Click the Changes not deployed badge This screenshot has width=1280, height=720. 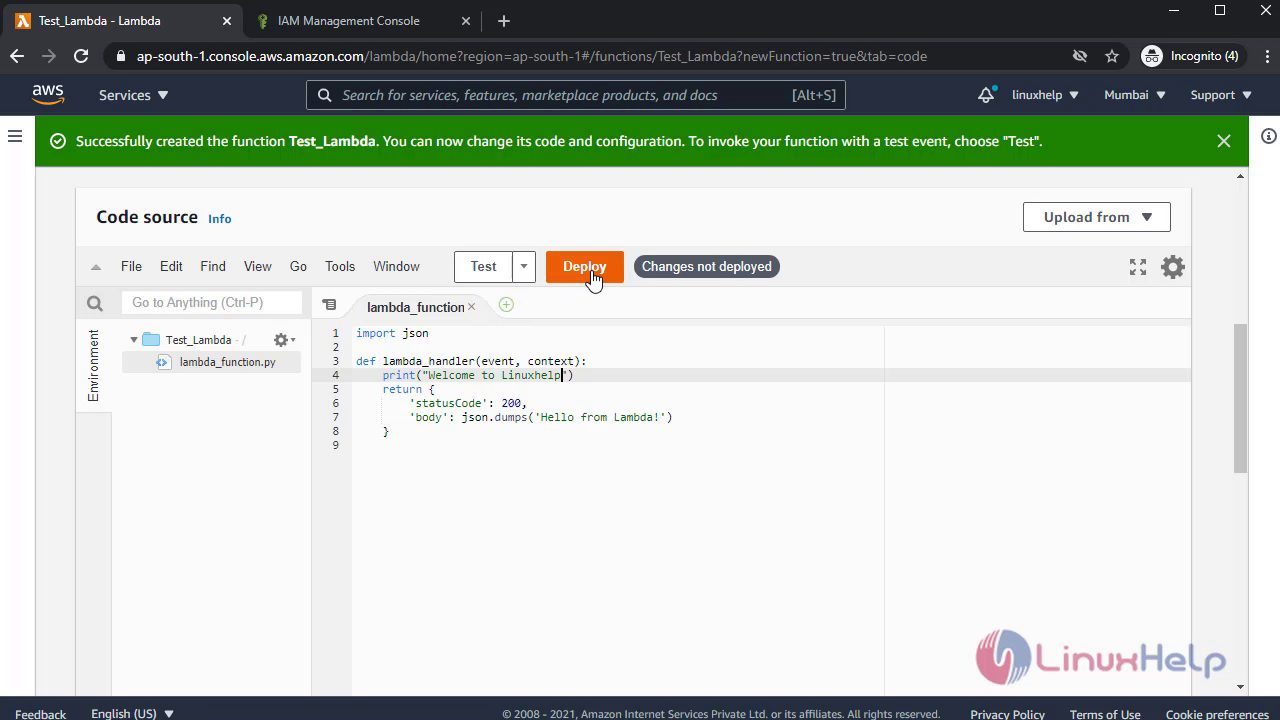click(707, 267)
